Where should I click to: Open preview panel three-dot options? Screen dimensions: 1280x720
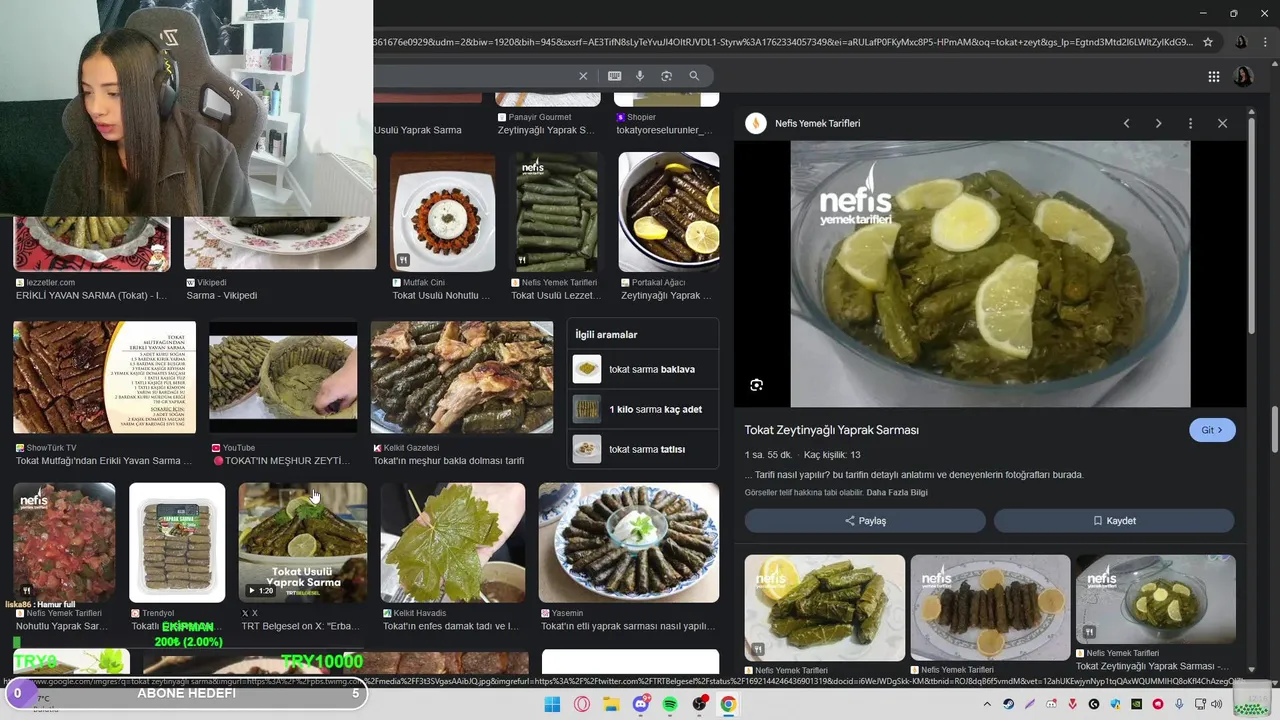(1190, 123)
